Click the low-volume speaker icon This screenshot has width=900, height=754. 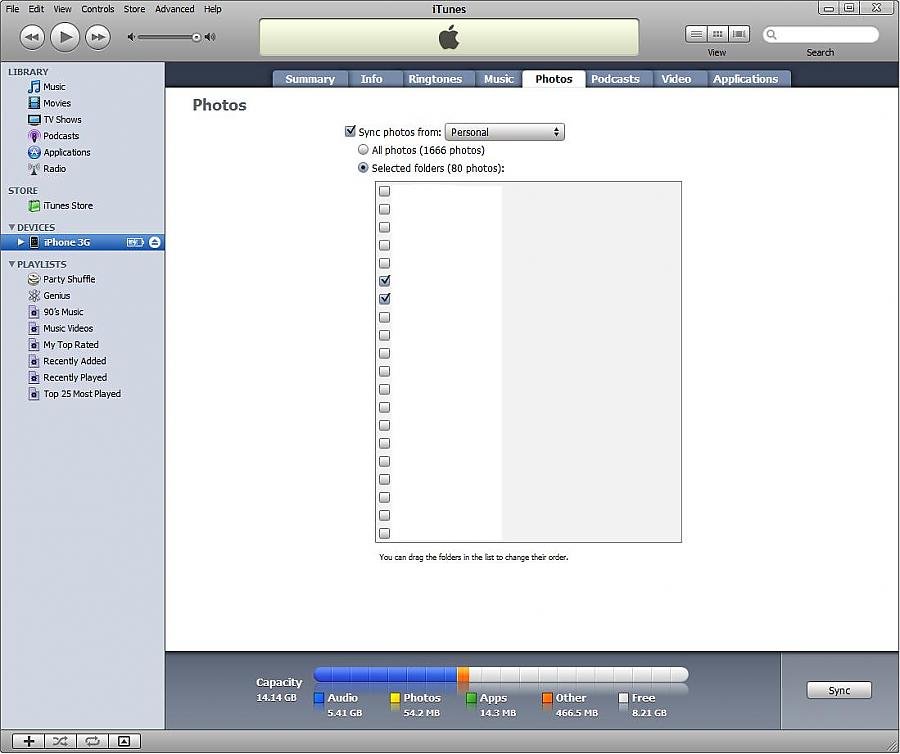(131, 37)
